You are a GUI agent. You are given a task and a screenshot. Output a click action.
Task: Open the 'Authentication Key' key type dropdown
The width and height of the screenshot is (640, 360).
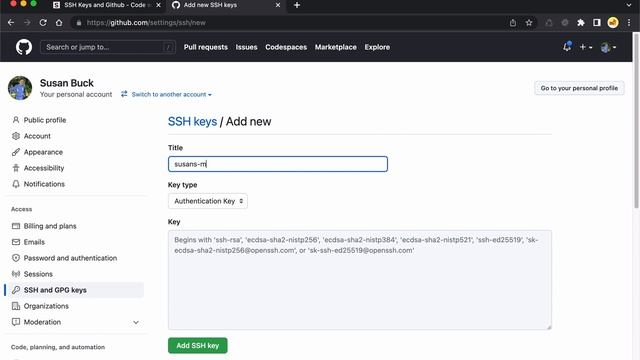pyautogui.click(x=208, y=201)
